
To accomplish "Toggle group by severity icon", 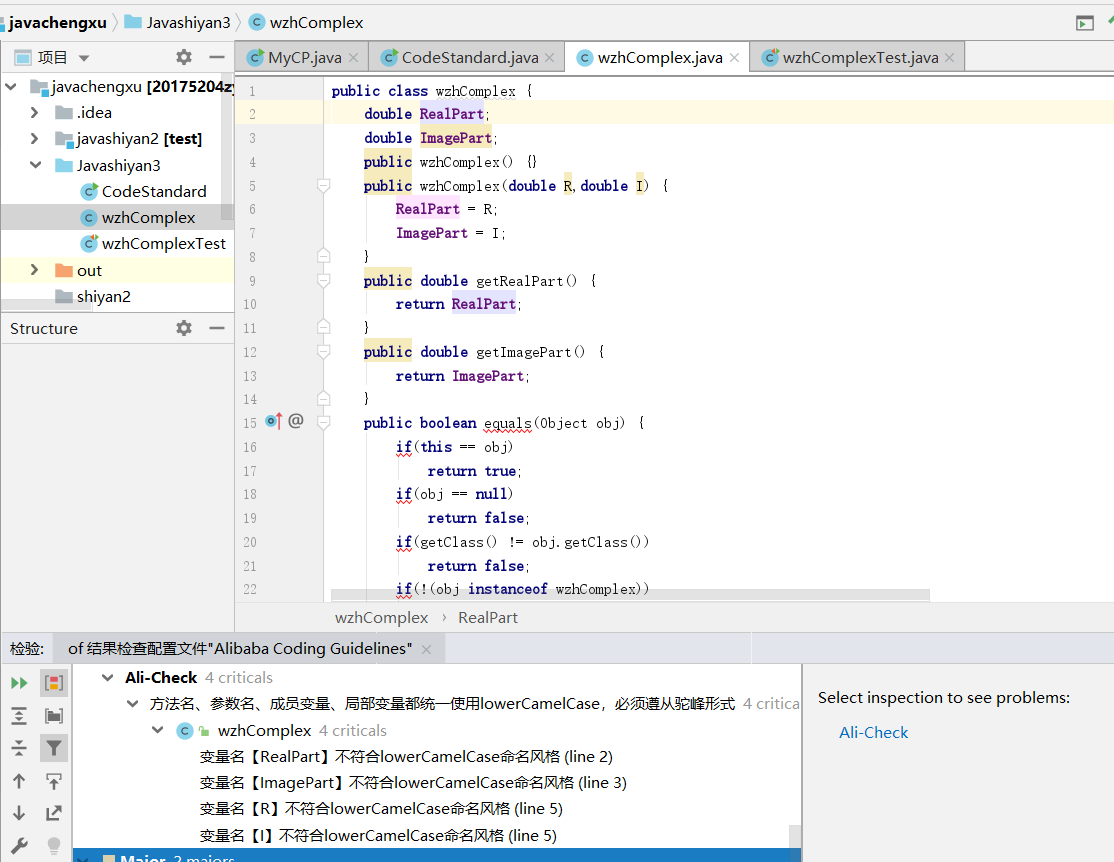I will click(x=54, y=683).
